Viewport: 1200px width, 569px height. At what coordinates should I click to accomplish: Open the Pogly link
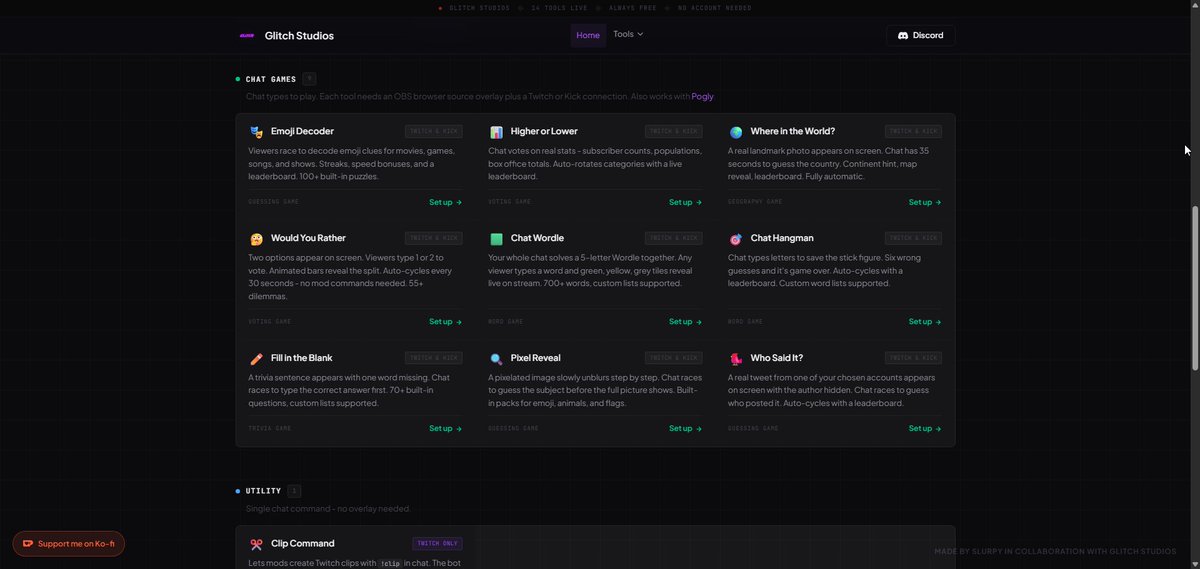[x=702, y=97]
